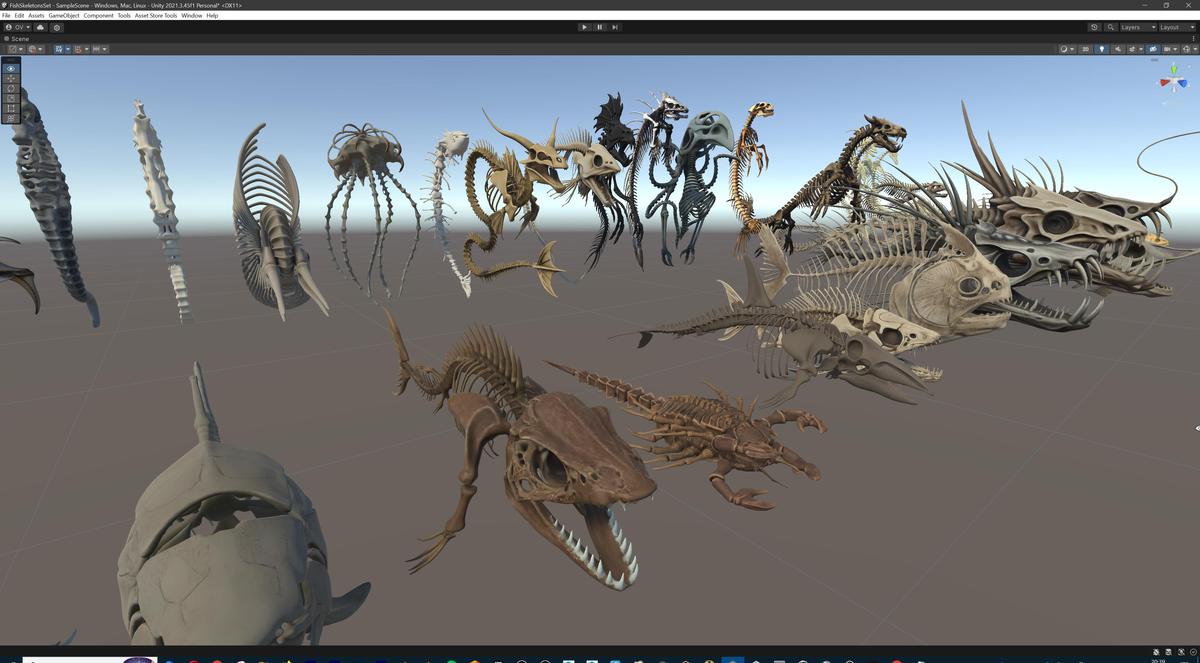Image resolution: width=1200 pixels, height=663 pixels.
Task: Toggle scene effects visibility
Action: pyautogui.click(x=1132, y=49)
